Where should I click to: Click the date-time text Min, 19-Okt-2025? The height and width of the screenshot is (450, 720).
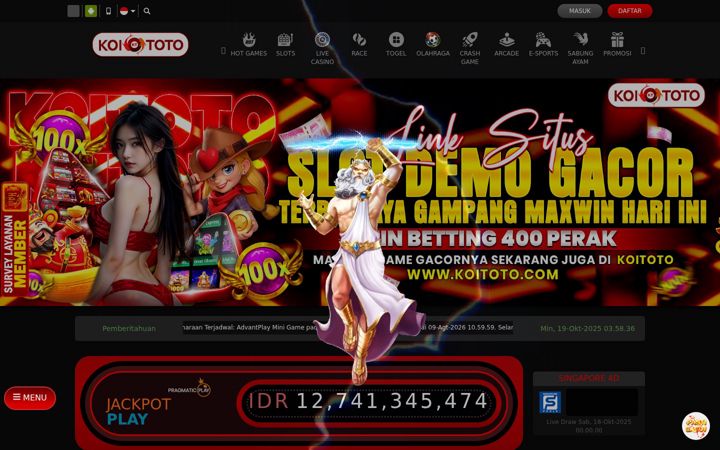588,328
